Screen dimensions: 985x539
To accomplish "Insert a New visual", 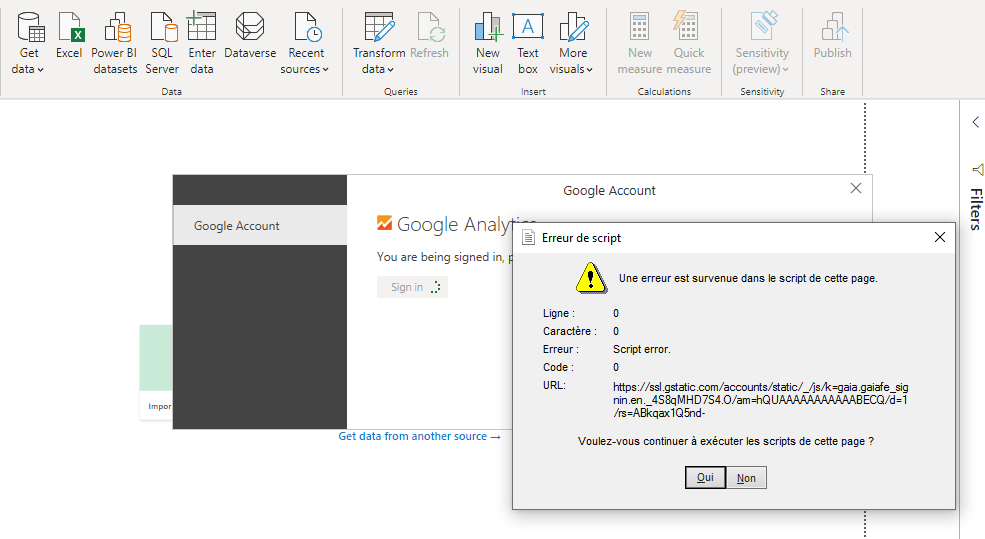I will point(487,44).
